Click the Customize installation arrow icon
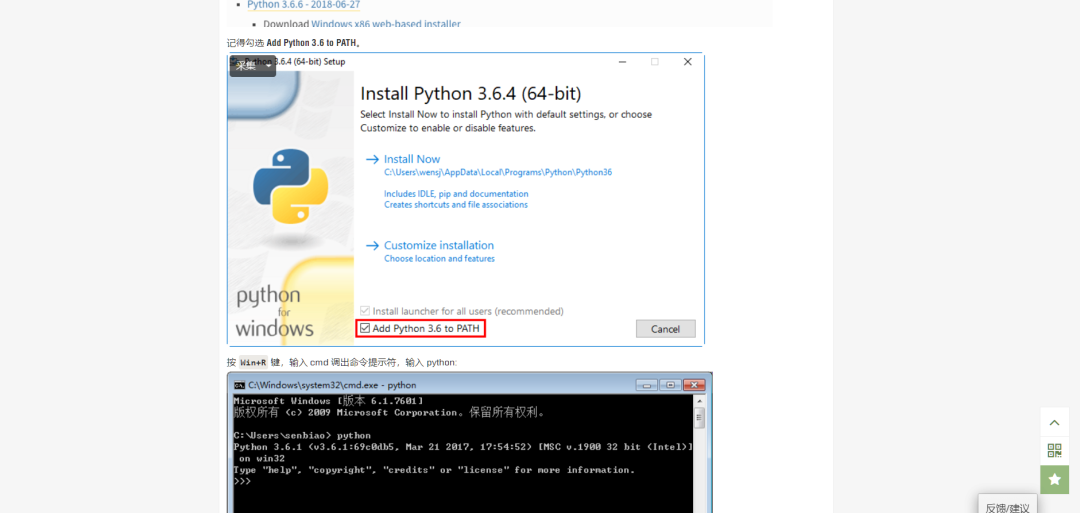The width and height of the screenshot is (1080, 513). click(372, 246)
